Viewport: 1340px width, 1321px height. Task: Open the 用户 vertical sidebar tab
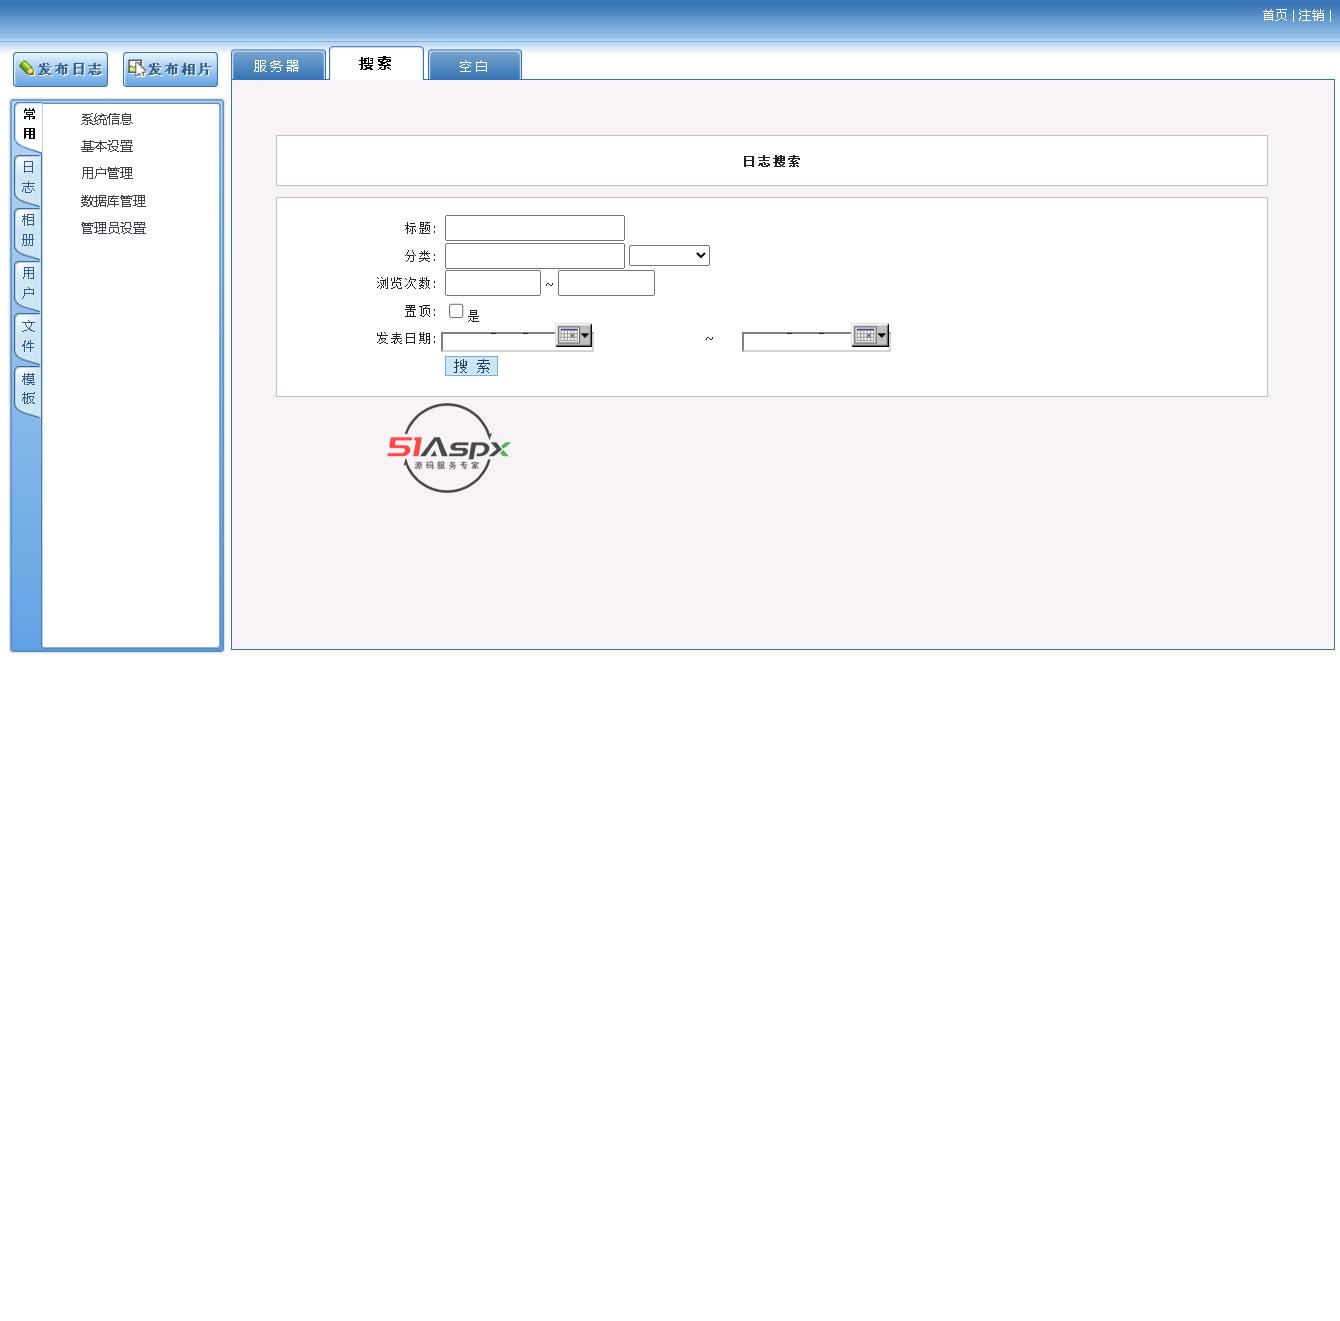point(28,284)
